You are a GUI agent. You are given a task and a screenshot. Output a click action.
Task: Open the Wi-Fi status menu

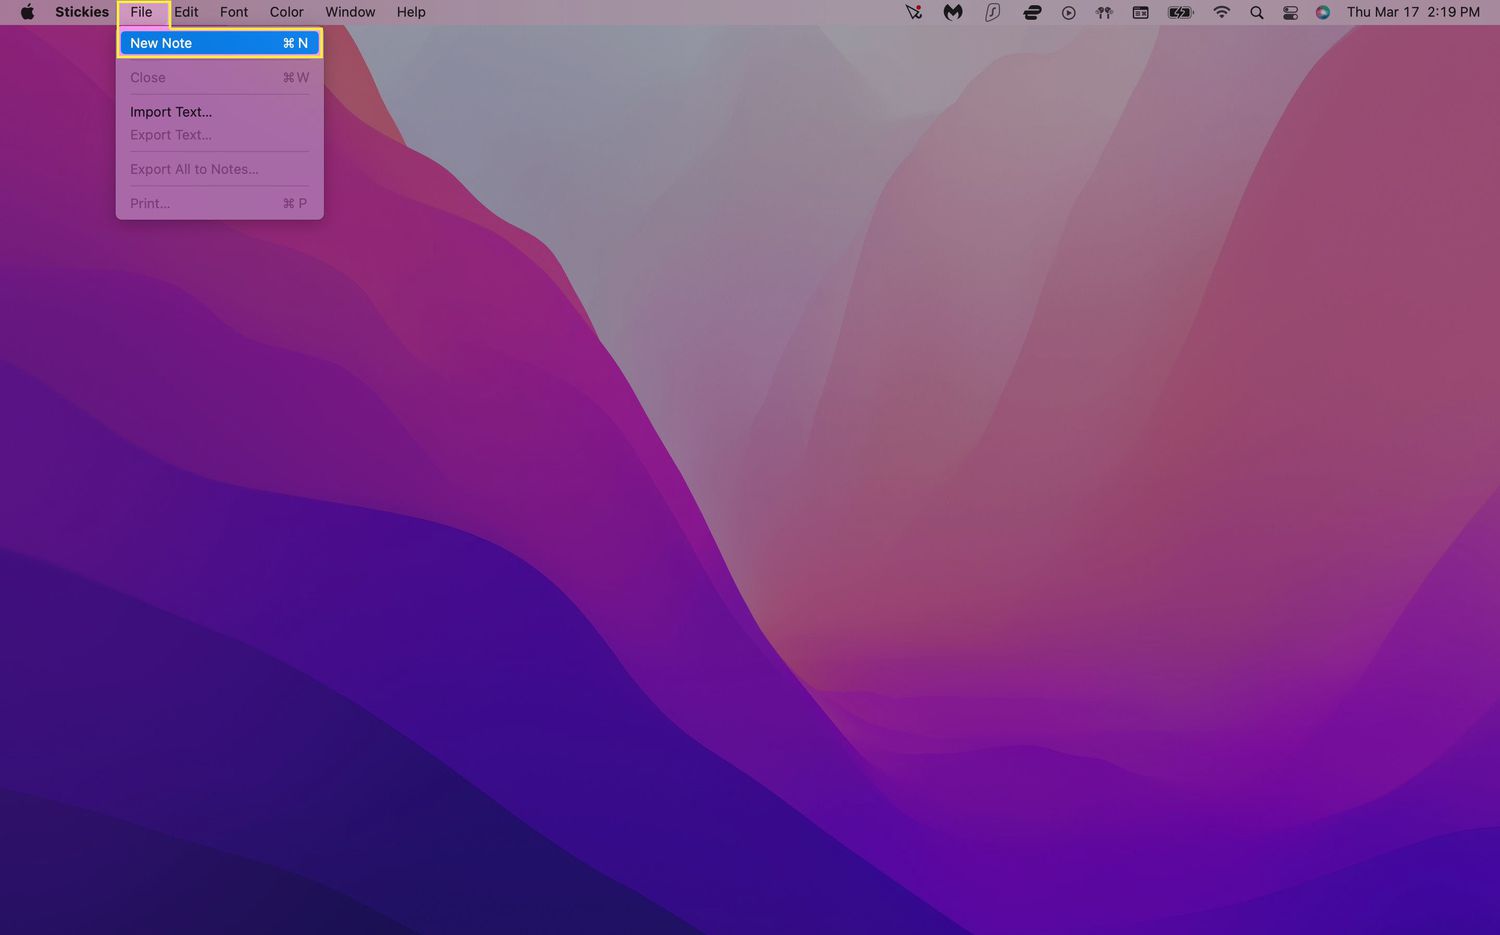1221,12
